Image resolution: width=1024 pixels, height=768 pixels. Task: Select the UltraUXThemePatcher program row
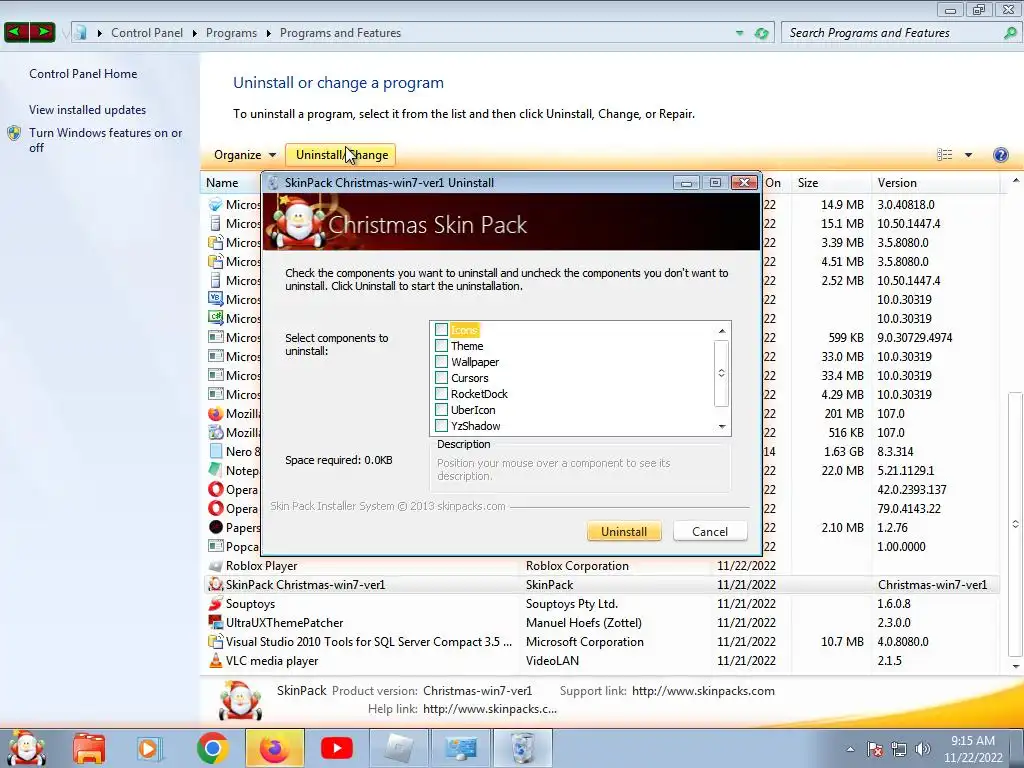[601, 622]
